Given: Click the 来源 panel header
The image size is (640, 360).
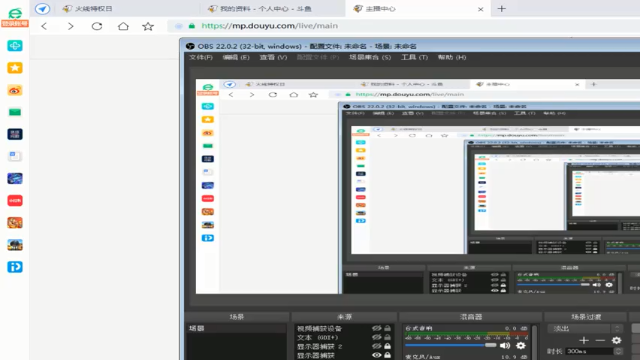Looking at the screenshot, I should (x=344, y=317).
